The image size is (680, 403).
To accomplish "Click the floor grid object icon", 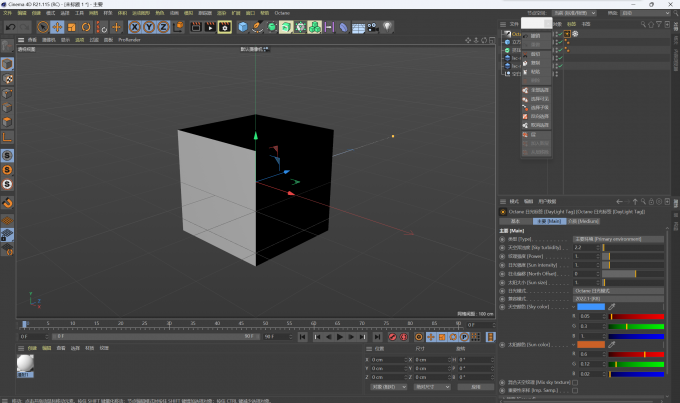I will tap(358, 28).
